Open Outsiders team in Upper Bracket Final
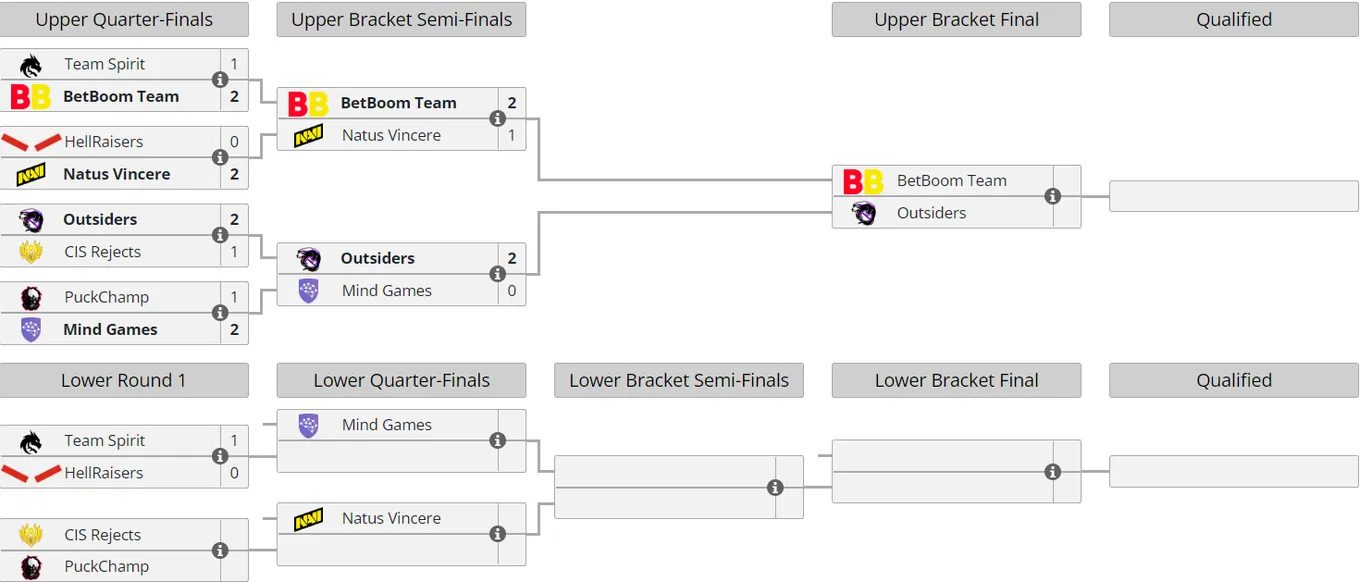 click(x=931, y=213)
